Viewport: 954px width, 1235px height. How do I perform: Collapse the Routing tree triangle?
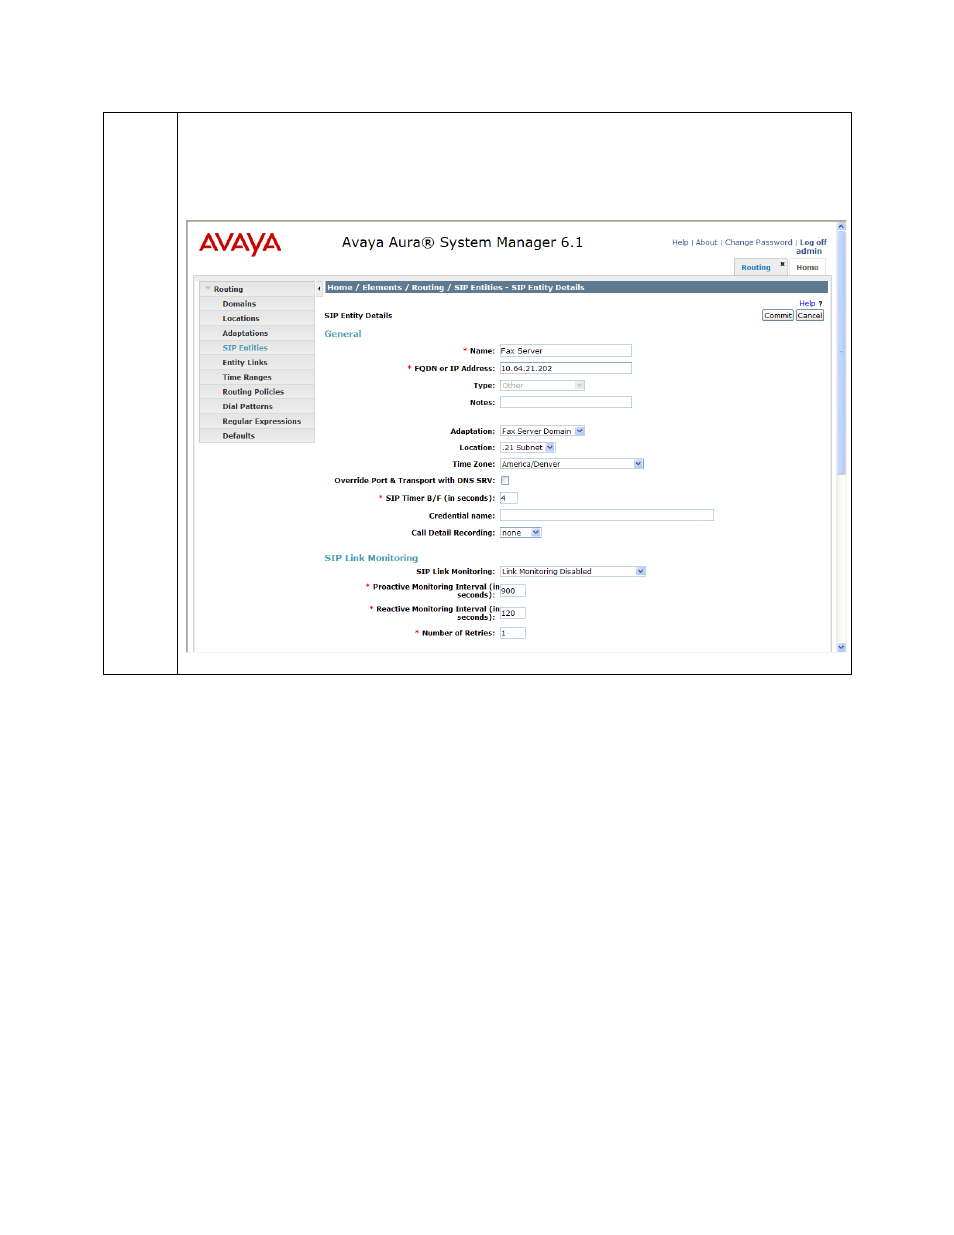pos(208,289)
